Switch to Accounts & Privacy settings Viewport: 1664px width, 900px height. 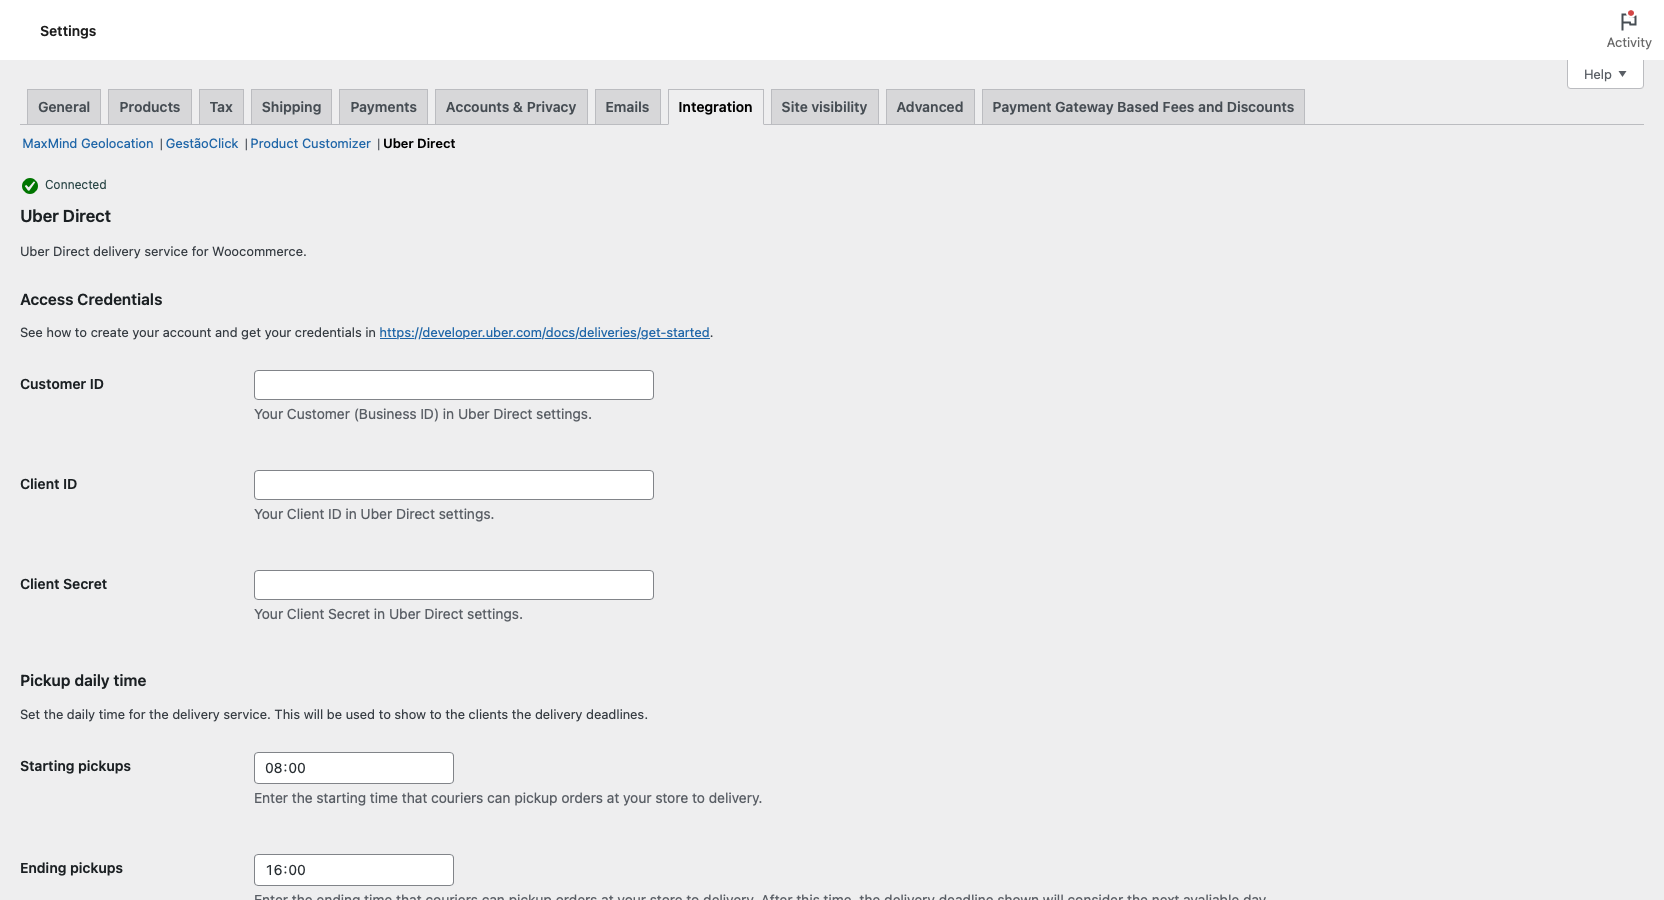(x=510, y=106)
